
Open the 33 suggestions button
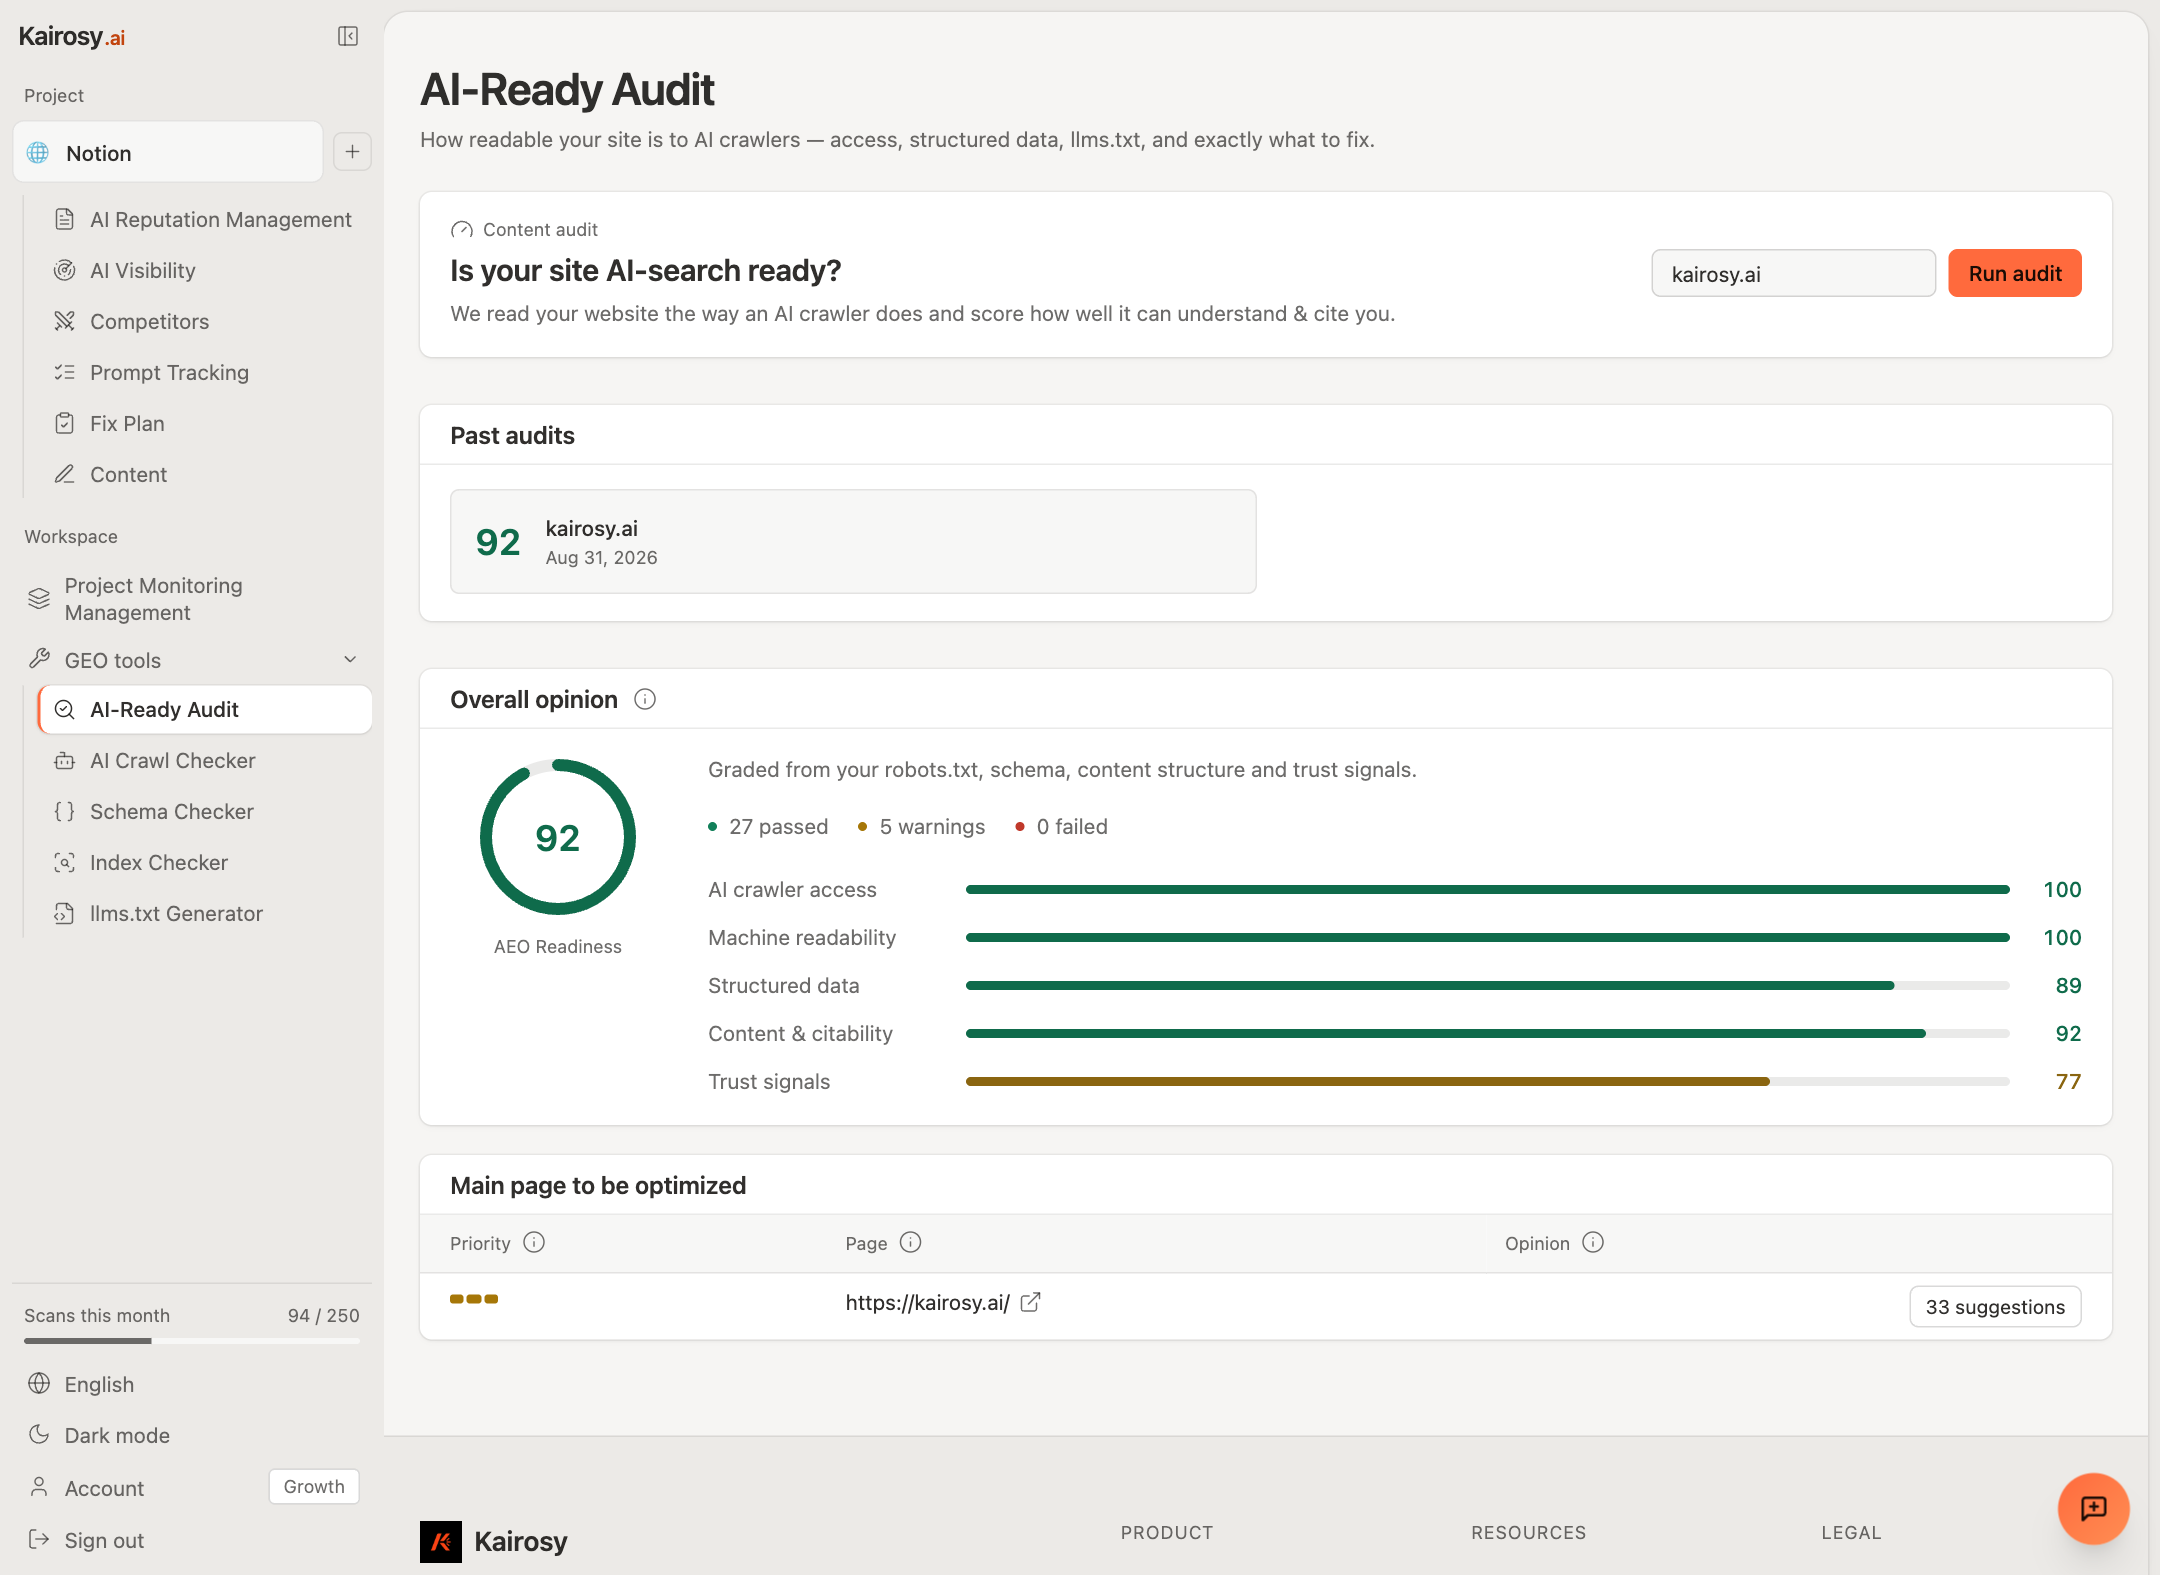tap(1995, 1306)
